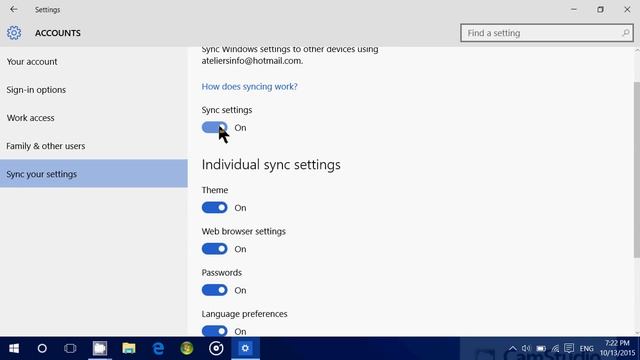The image size is (640, 360).
Task: Open the green round taskbar app
Action: (187, 348)
